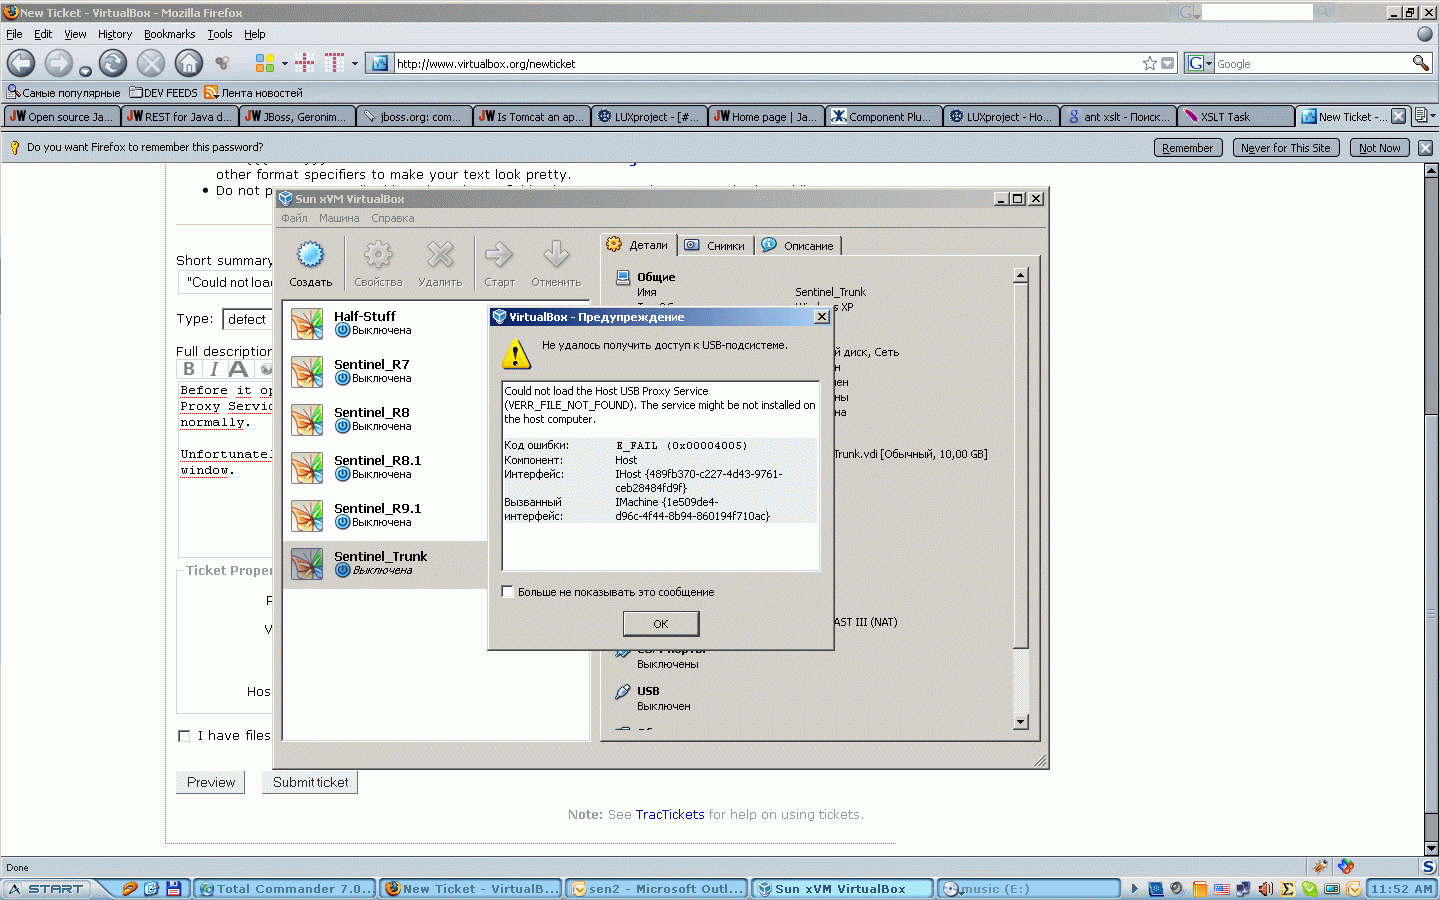Click the Never for This Site button

1286,148
